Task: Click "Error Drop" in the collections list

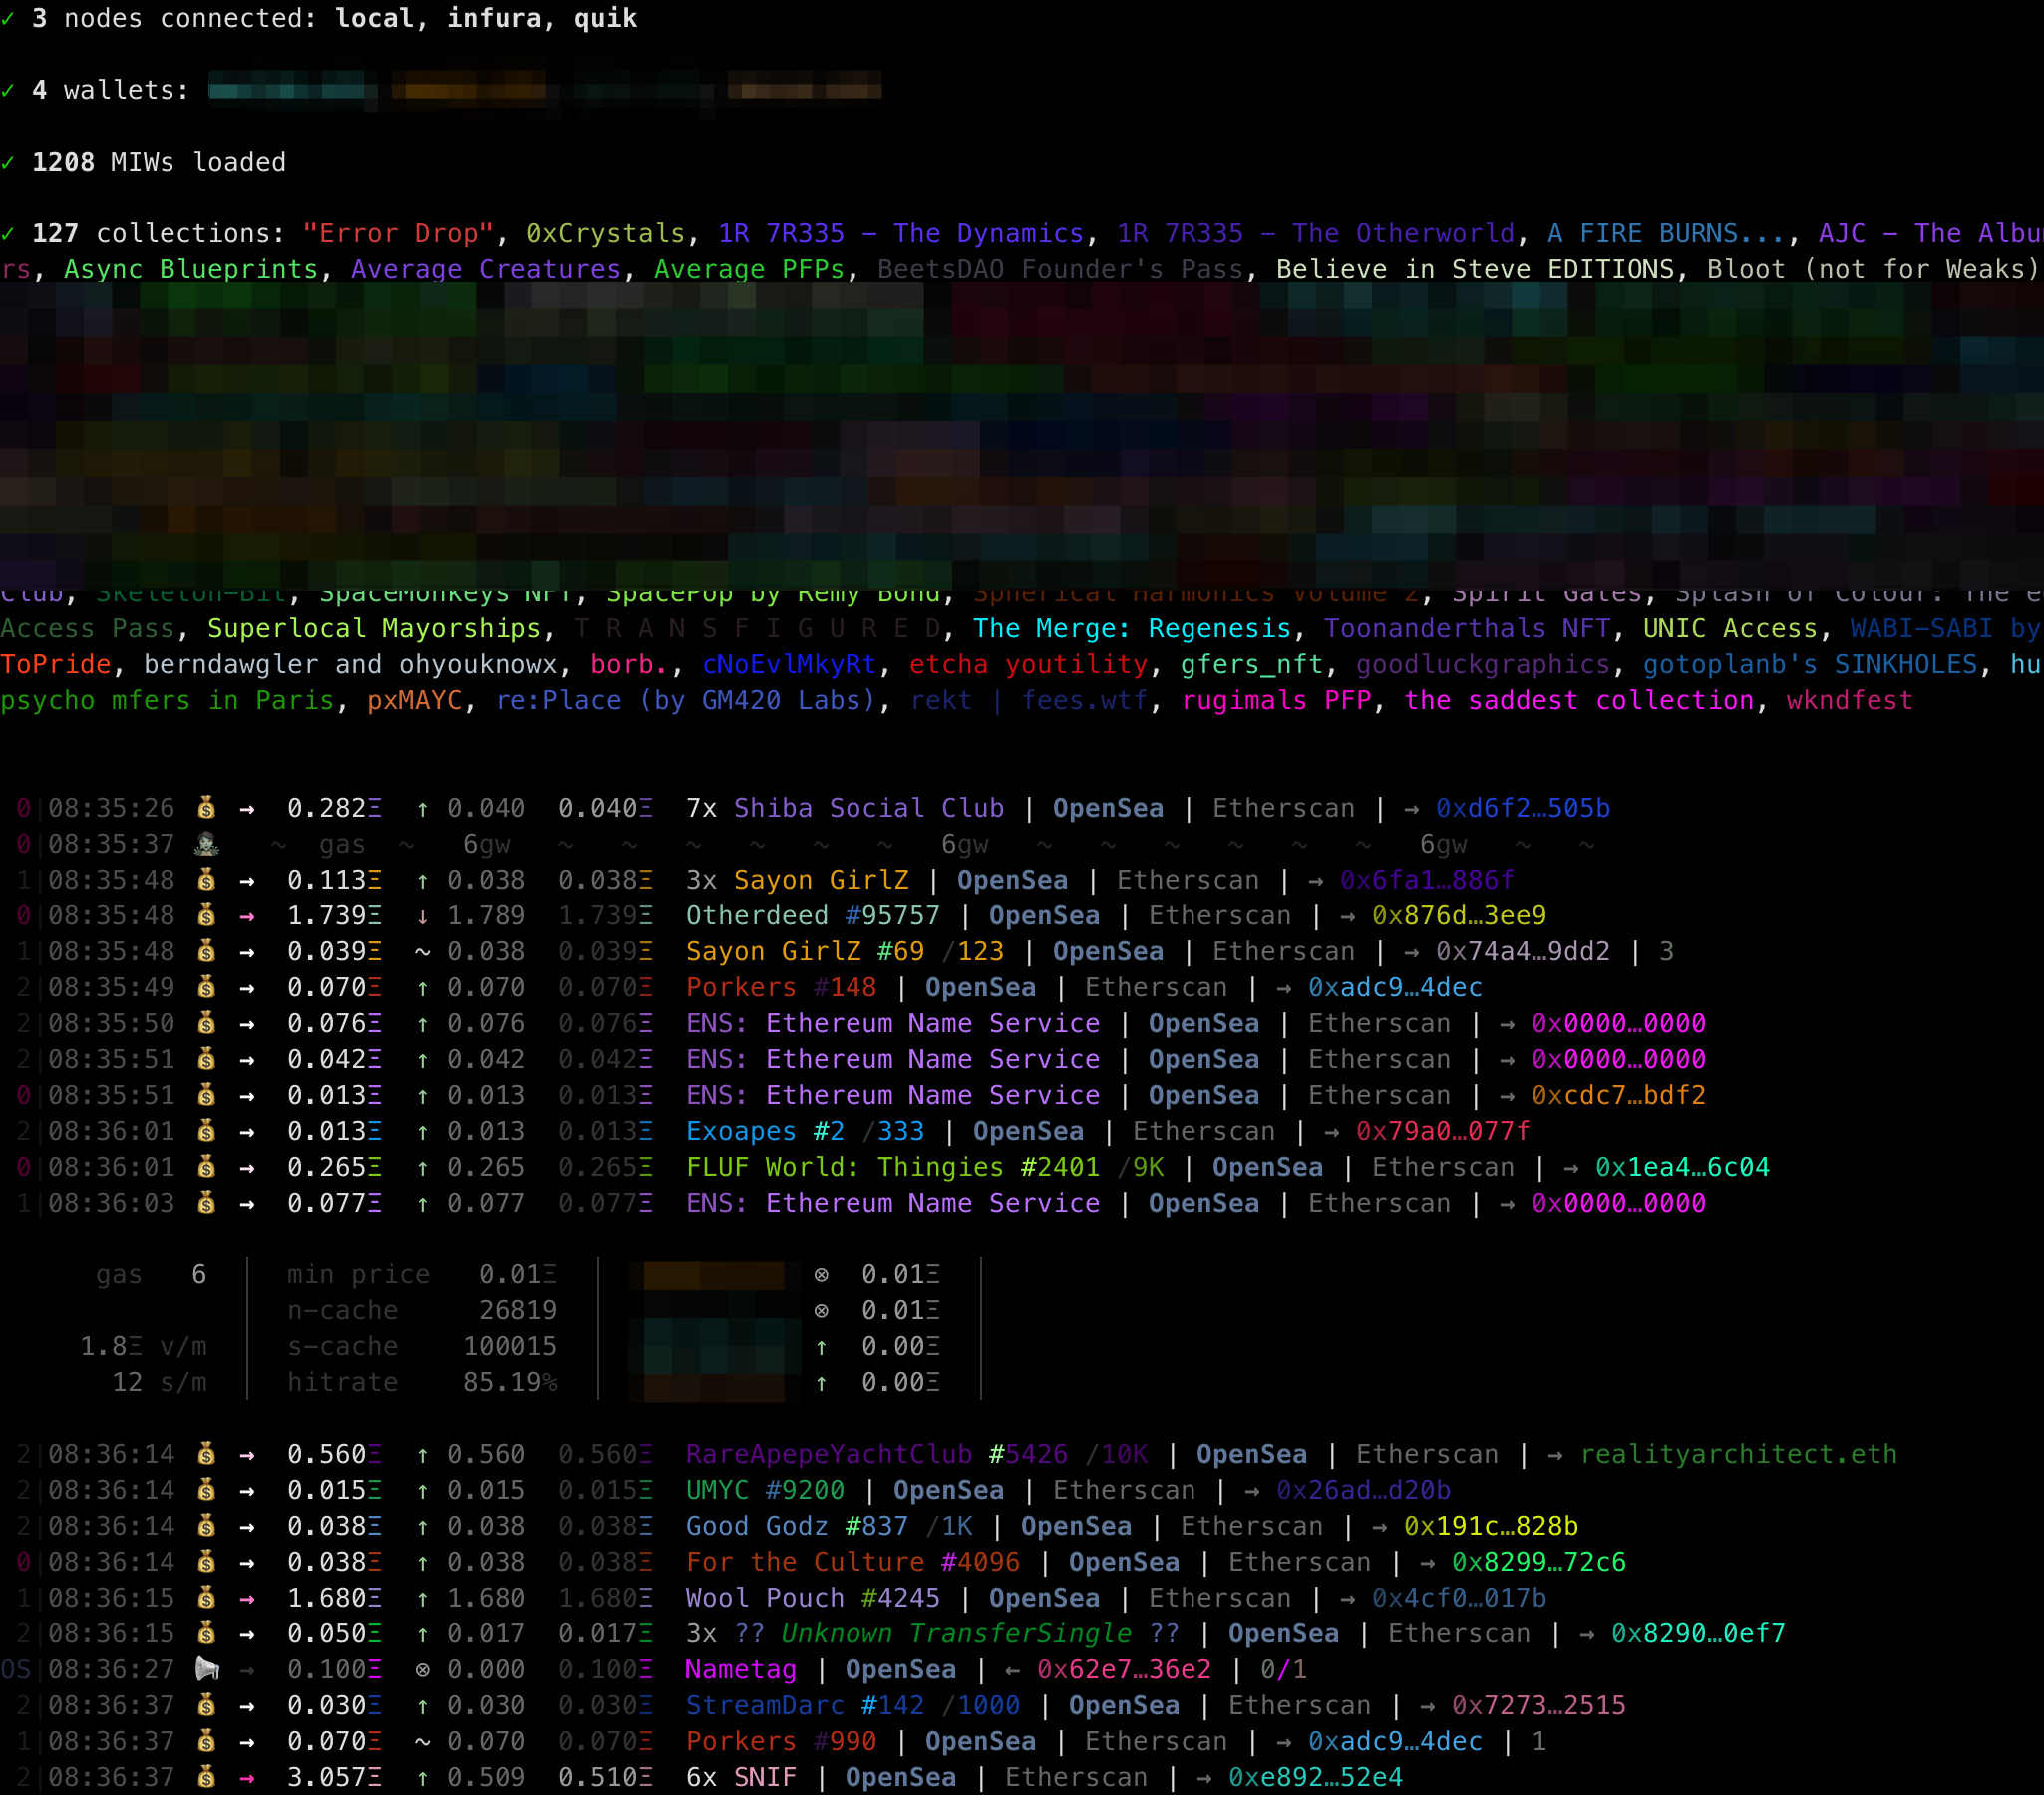Action: point(399,233)
